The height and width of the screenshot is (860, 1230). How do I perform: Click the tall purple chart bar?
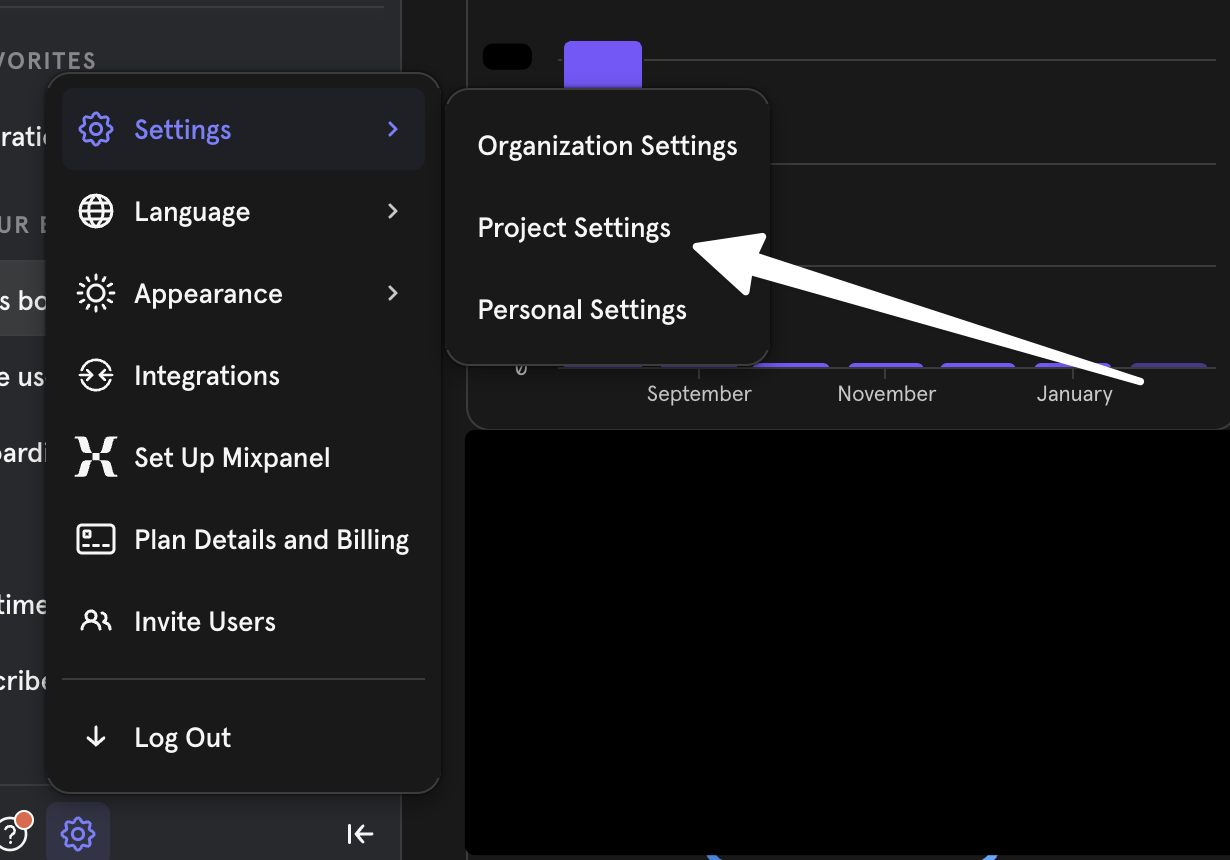coord(602,65)
